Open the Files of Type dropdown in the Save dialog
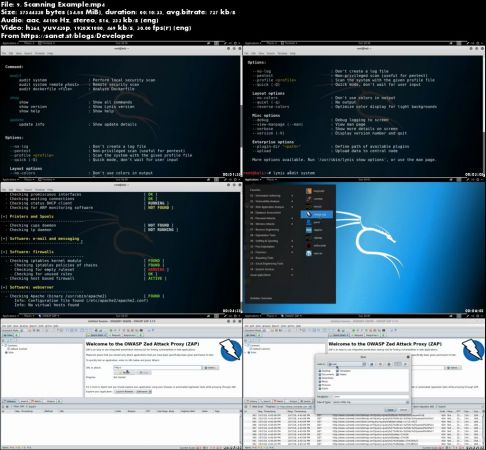486x450 pixels. pos(371,402)
